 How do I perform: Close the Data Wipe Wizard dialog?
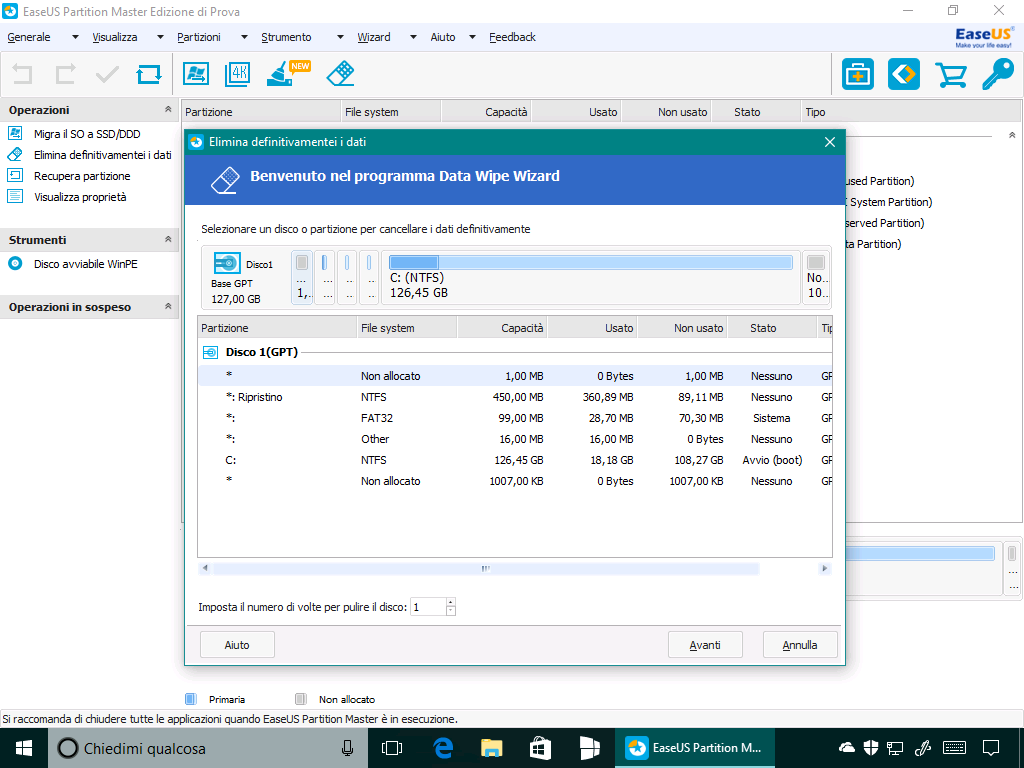[829, 142]
